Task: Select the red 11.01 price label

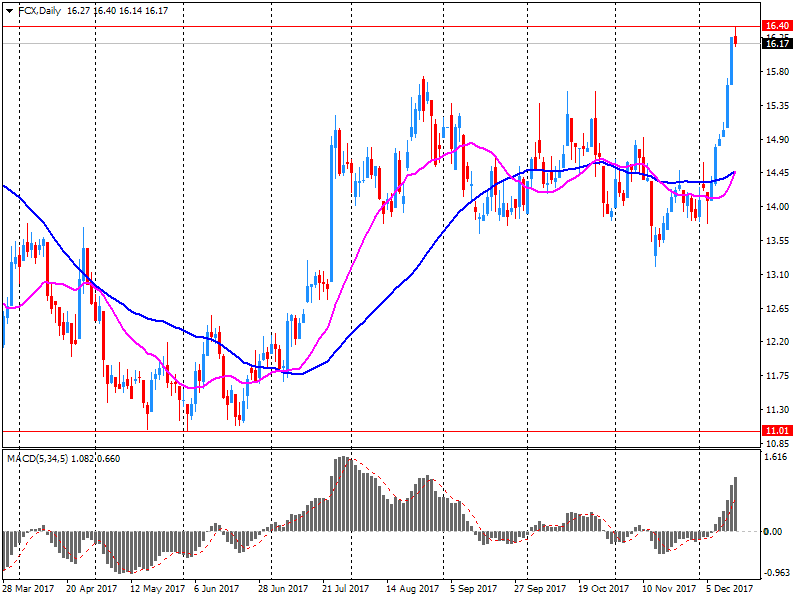Action: 775,431
